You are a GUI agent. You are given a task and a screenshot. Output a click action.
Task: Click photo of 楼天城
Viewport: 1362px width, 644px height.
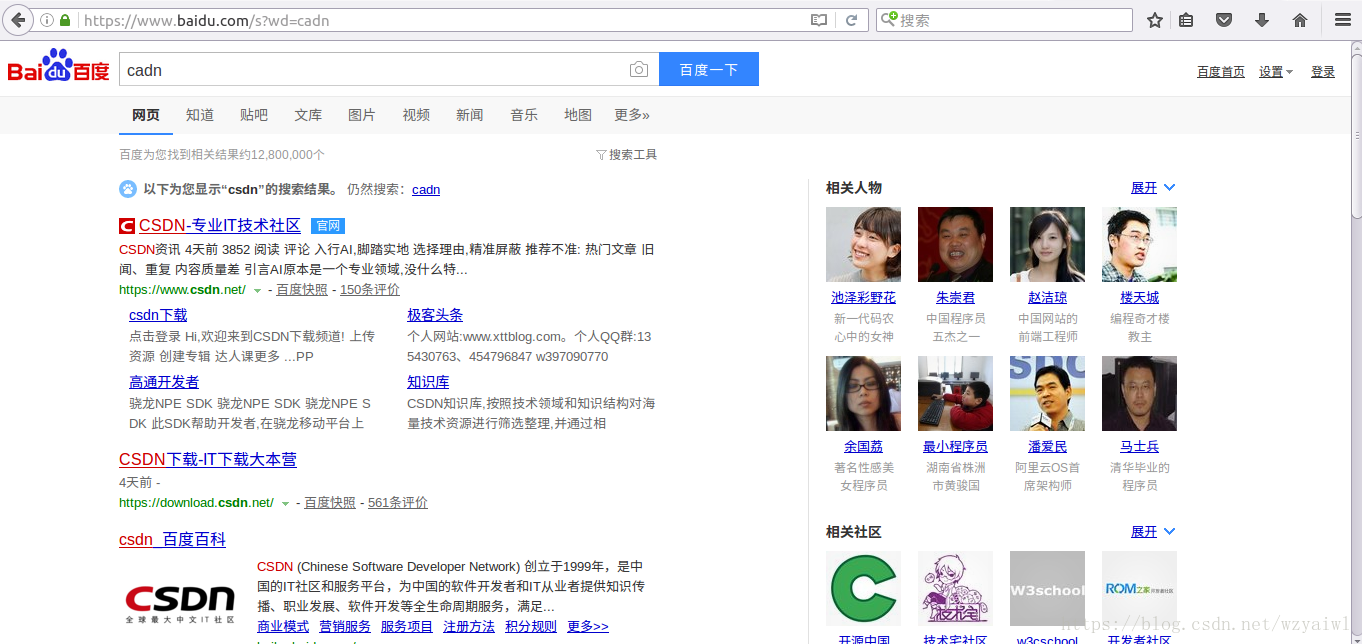pos(1139,244)
